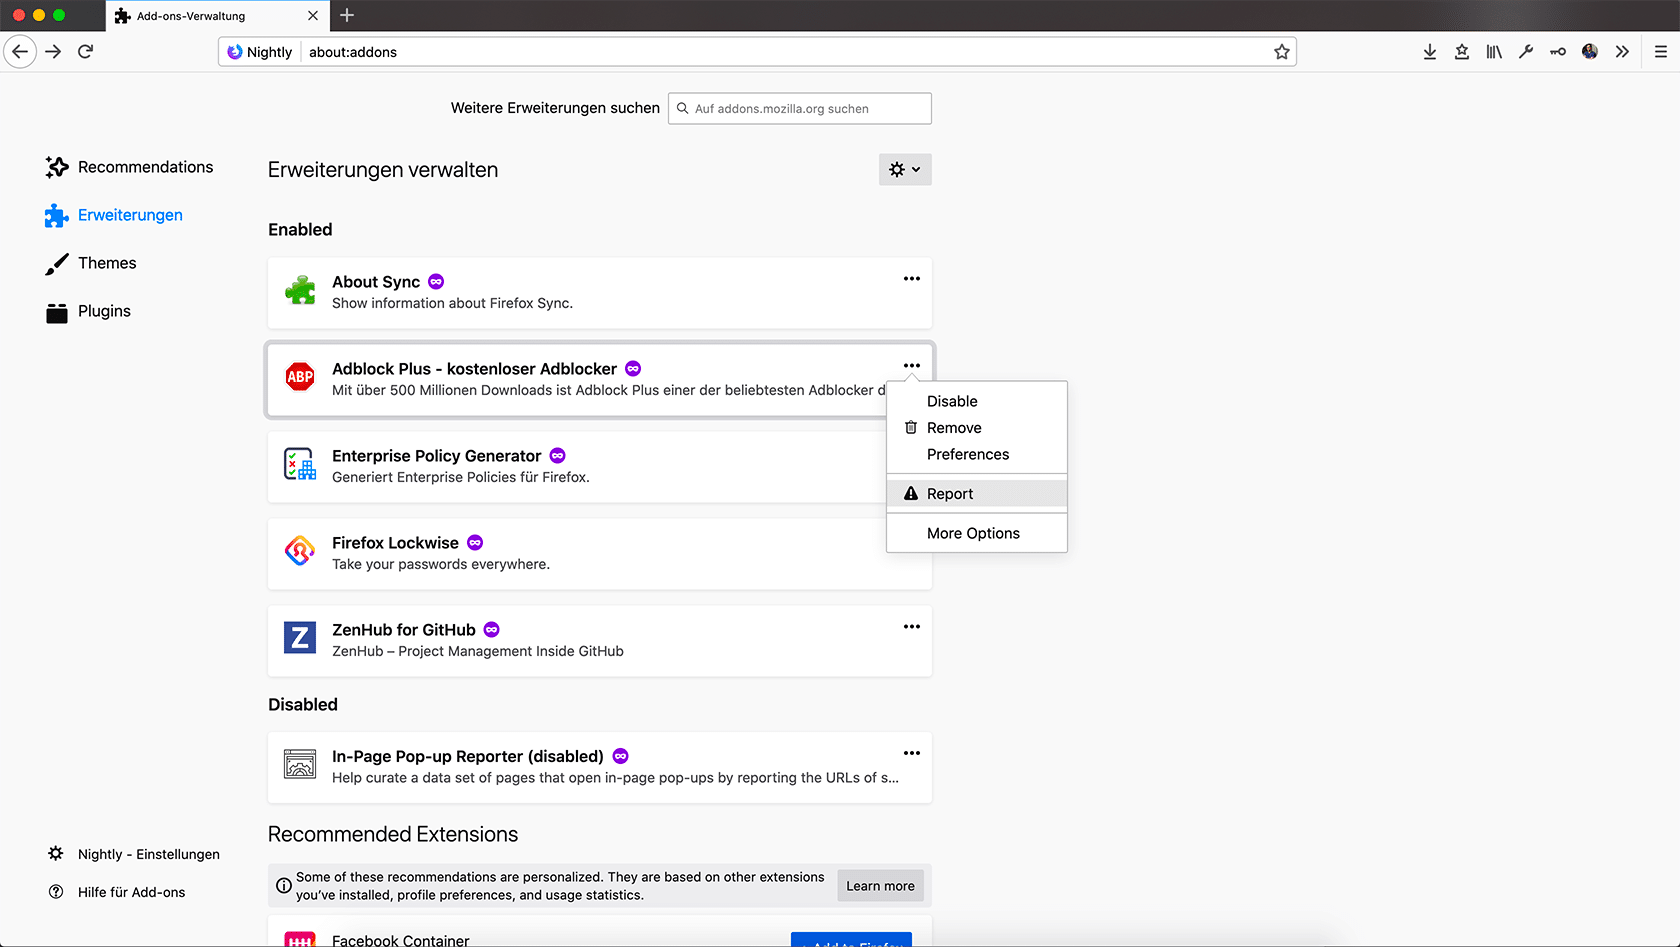The height and width of the screenshot is (947, 1680).
Task: Expand ZenHub for GitHub more-options menu
Action: (x=911, y=627)
